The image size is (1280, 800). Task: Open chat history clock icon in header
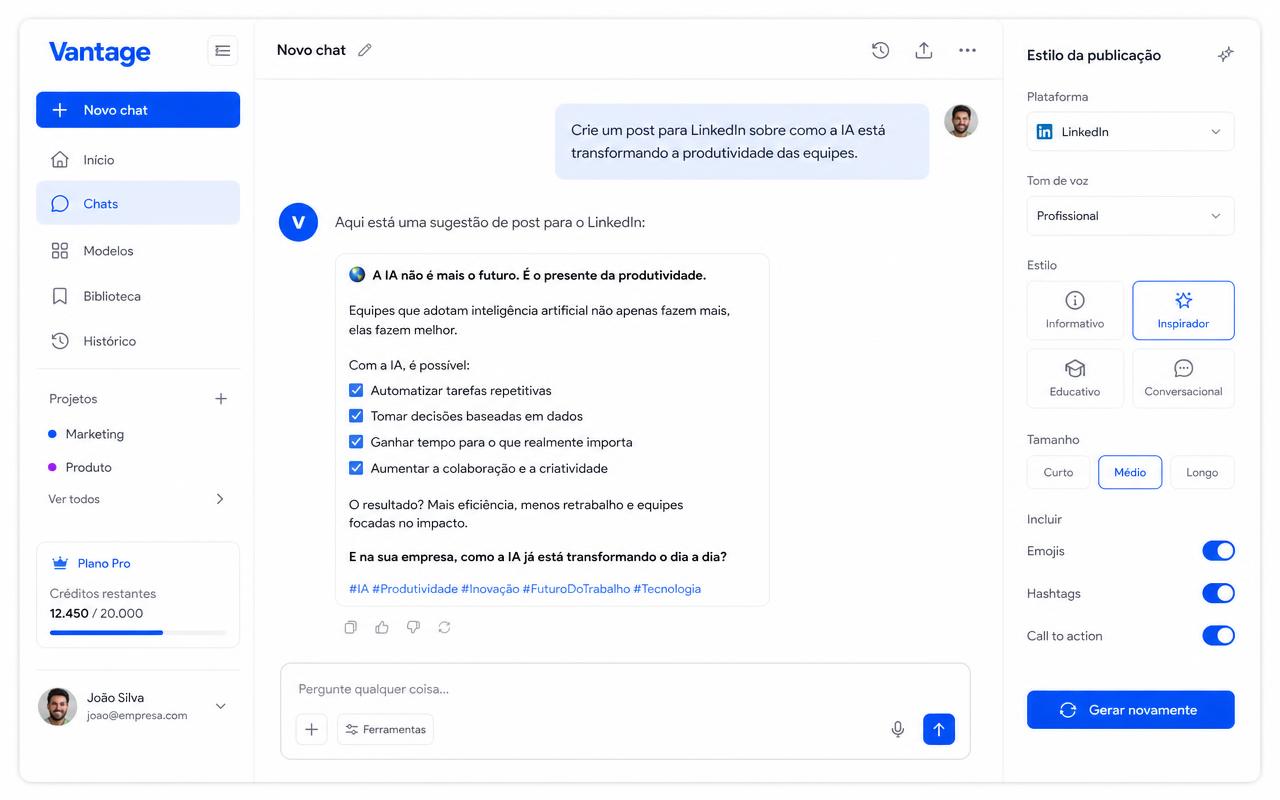click(880, 50)
